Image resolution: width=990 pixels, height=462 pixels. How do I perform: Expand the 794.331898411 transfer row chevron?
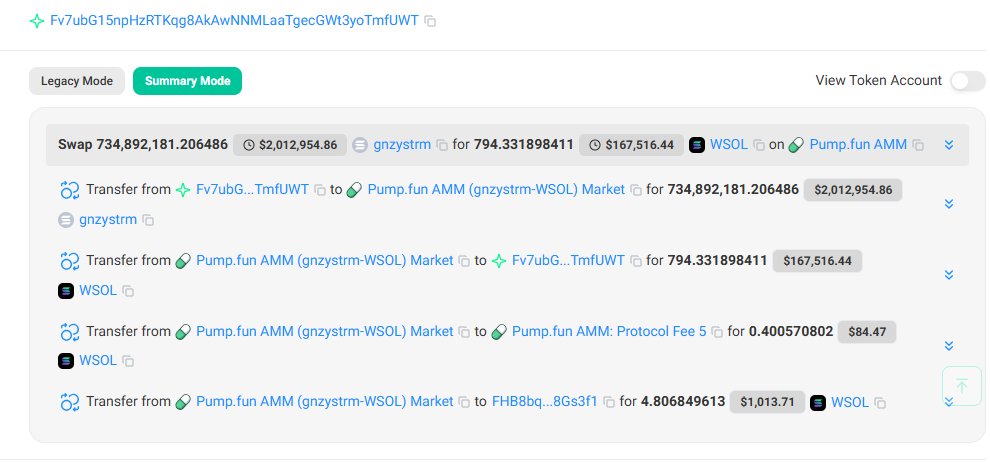(948, 275)
